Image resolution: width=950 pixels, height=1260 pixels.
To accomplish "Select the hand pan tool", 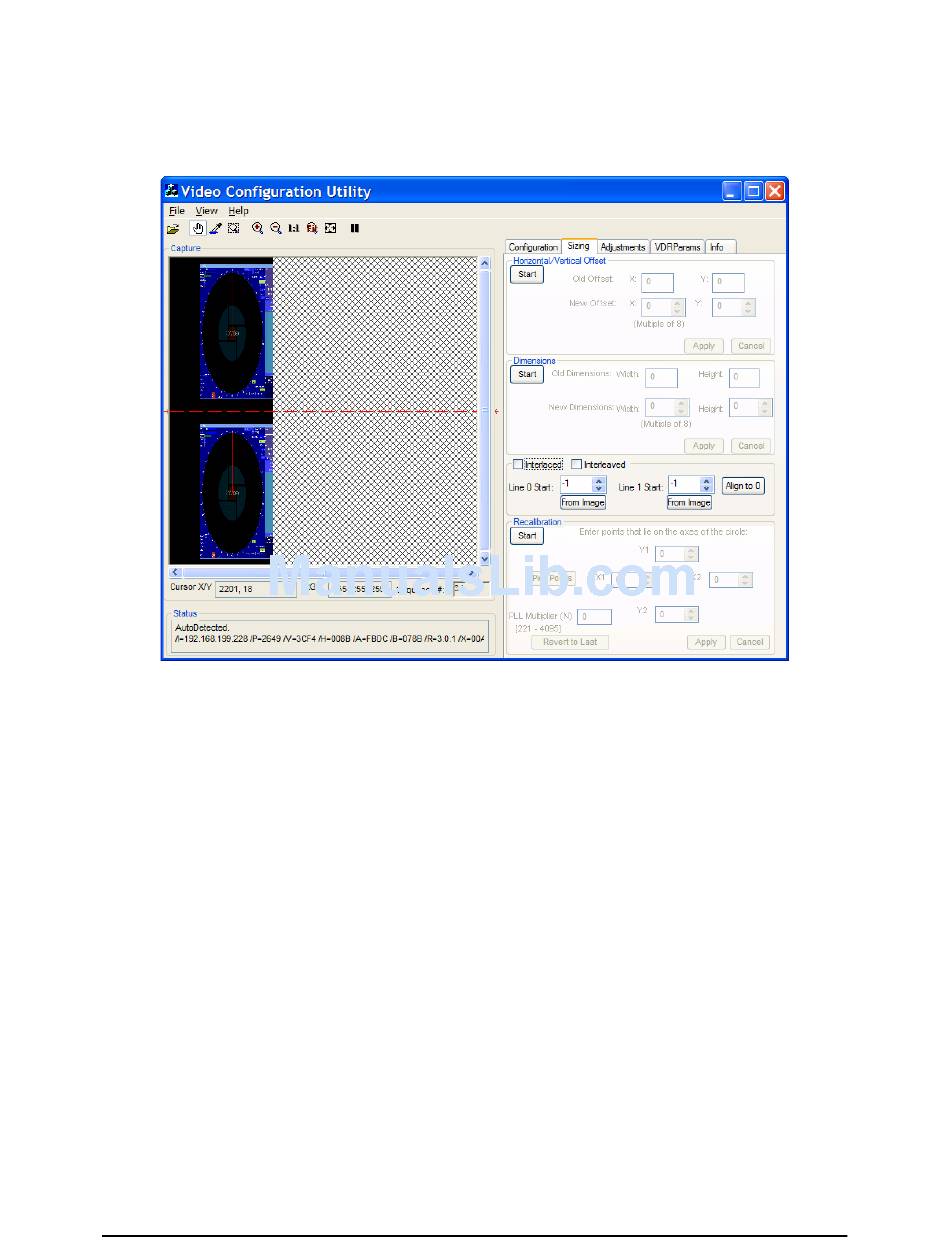I will [198, 229].
